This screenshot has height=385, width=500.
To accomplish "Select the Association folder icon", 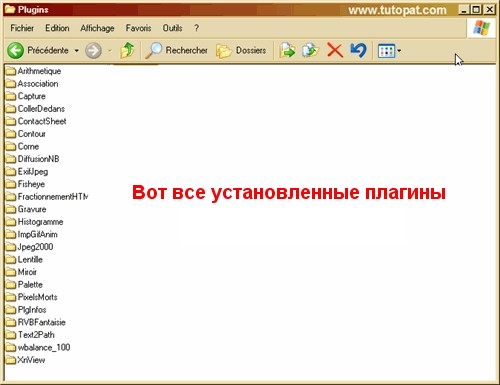I will (11, 84).
